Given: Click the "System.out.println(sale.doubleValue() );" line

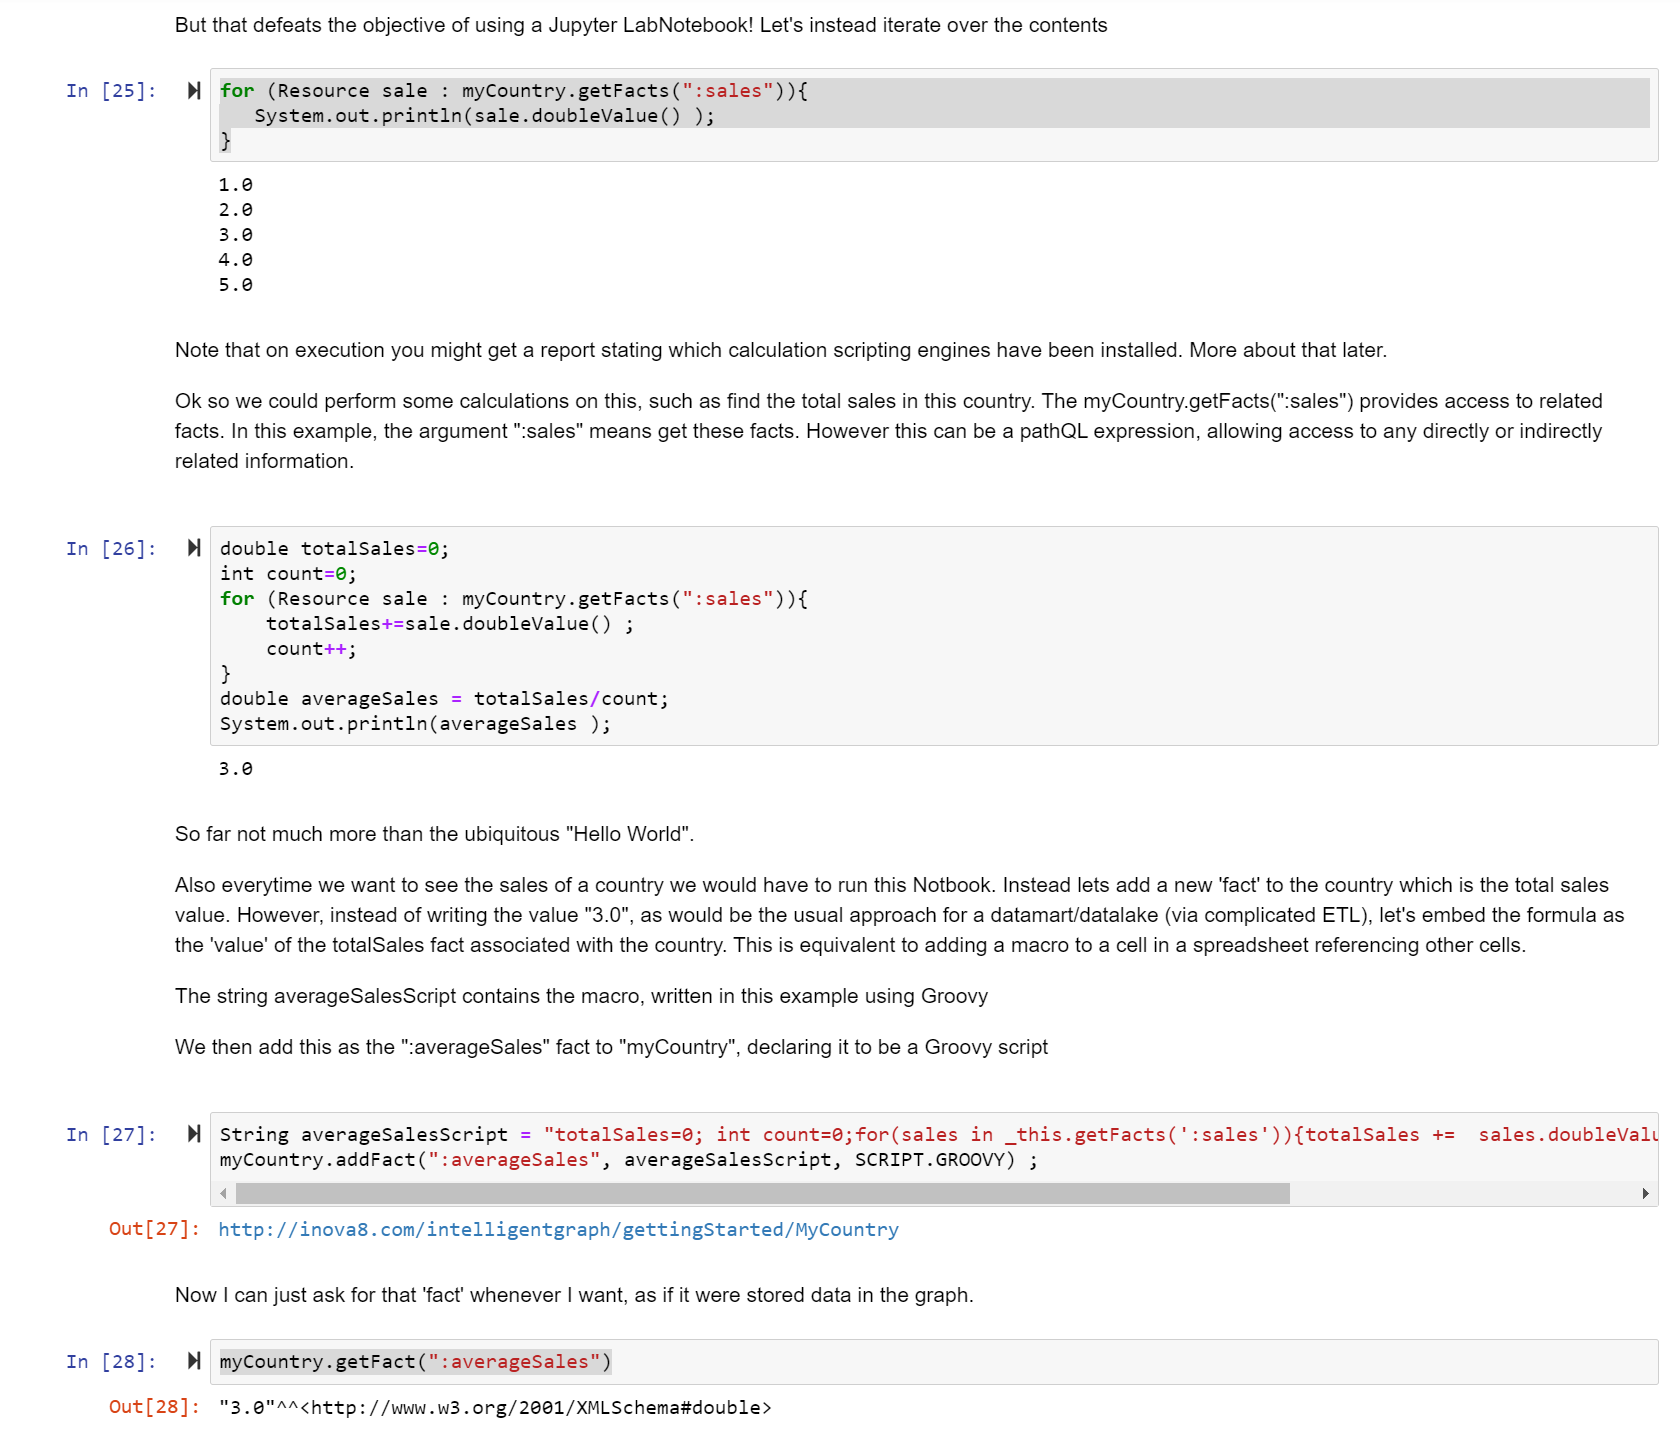Looking at the screenshot, I should [x=485, y=116].
